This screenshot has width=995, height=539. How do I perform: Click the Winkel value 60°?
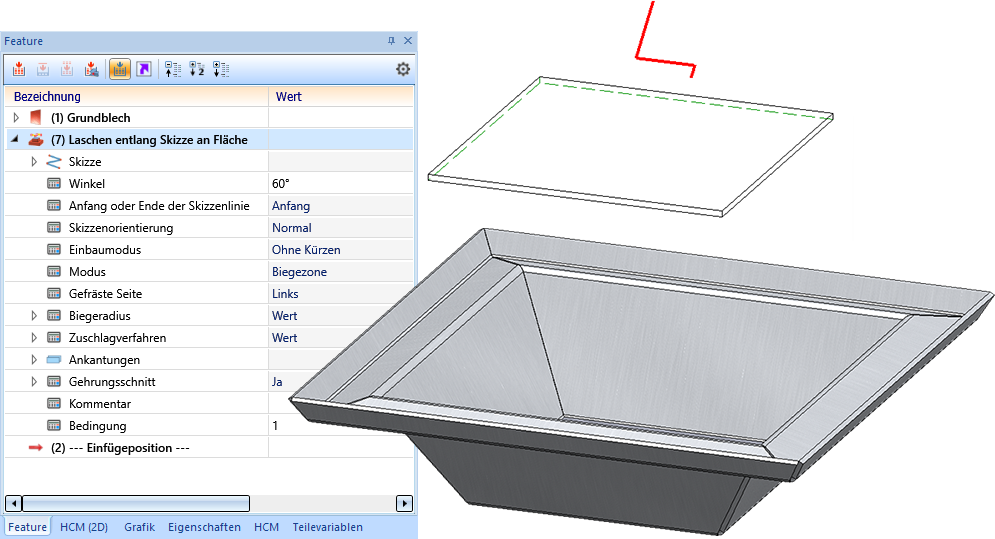(x=280, y=183)
